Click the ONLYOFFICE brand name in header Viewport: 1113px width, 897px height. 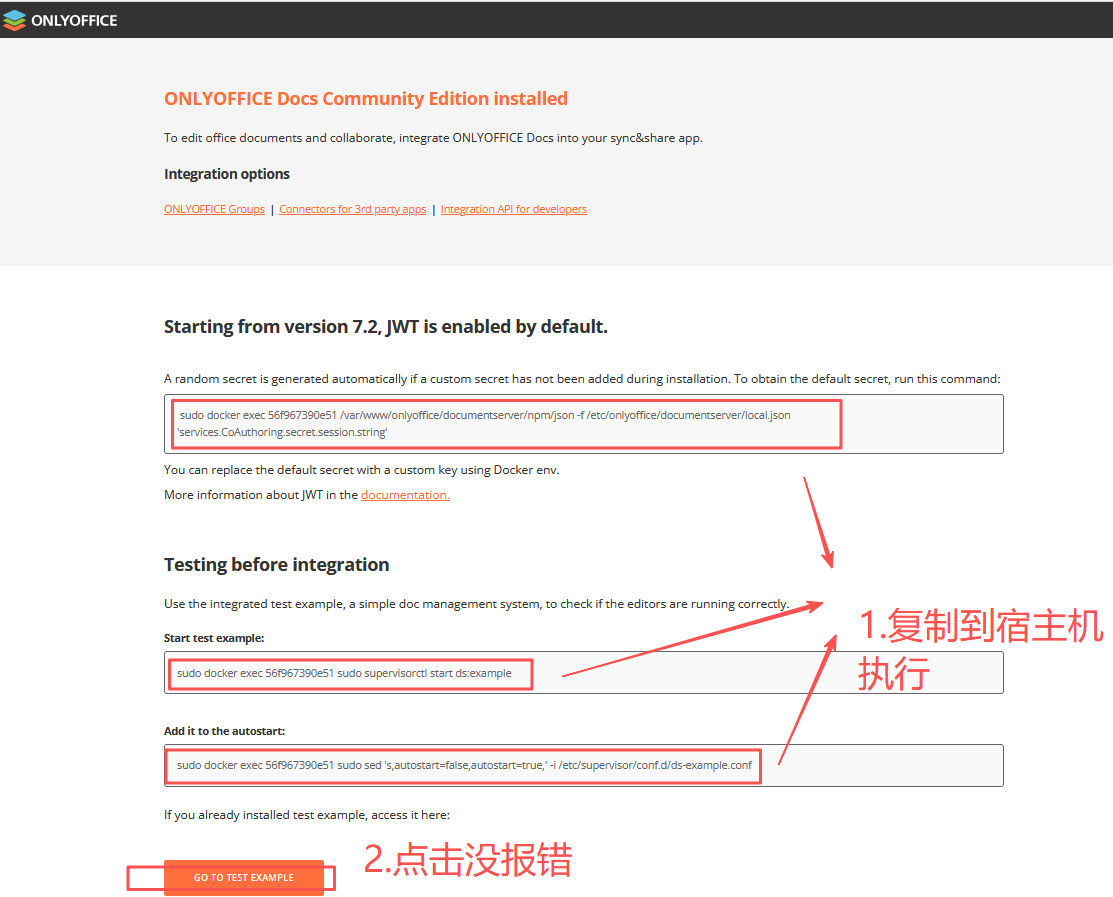(x=74, y=20)
